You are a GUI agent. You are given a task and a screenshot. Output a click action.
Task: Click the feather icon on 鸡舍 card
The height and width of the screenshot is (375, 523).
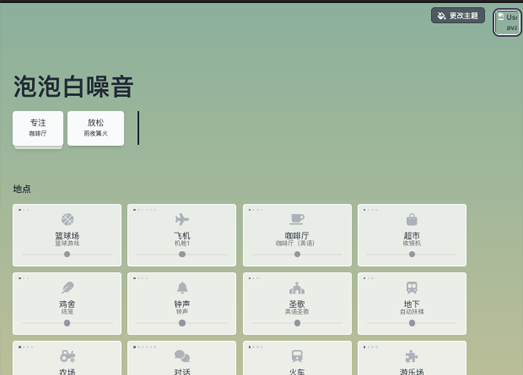click(x=67, y=288)
